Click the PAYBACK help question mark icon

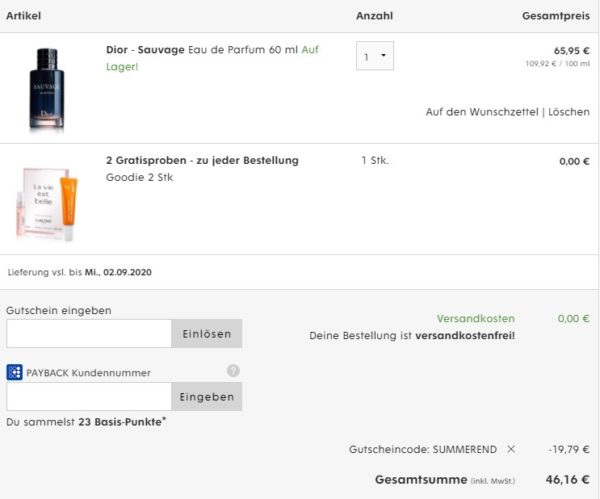pyautogui.click(x=233, y=371)
